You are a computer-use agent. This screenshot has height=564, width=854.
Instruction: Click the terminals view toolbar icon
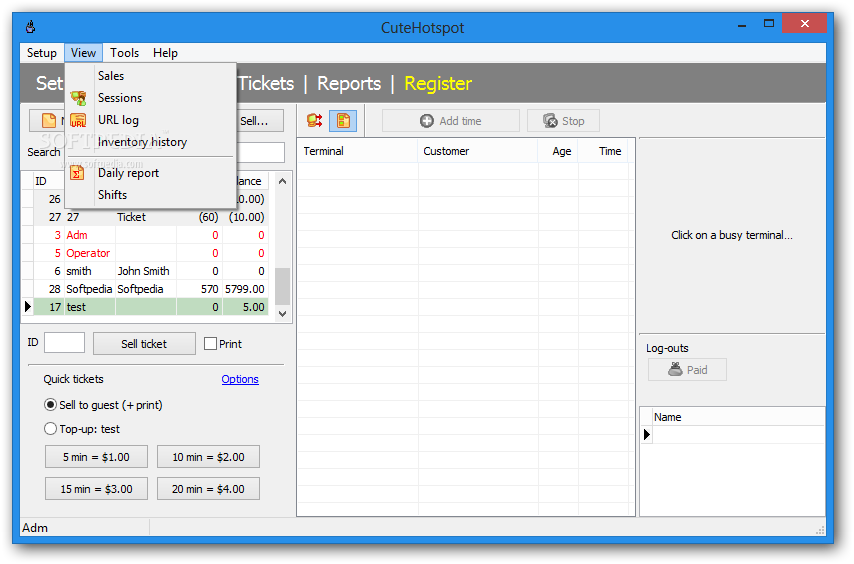point(314,120)
